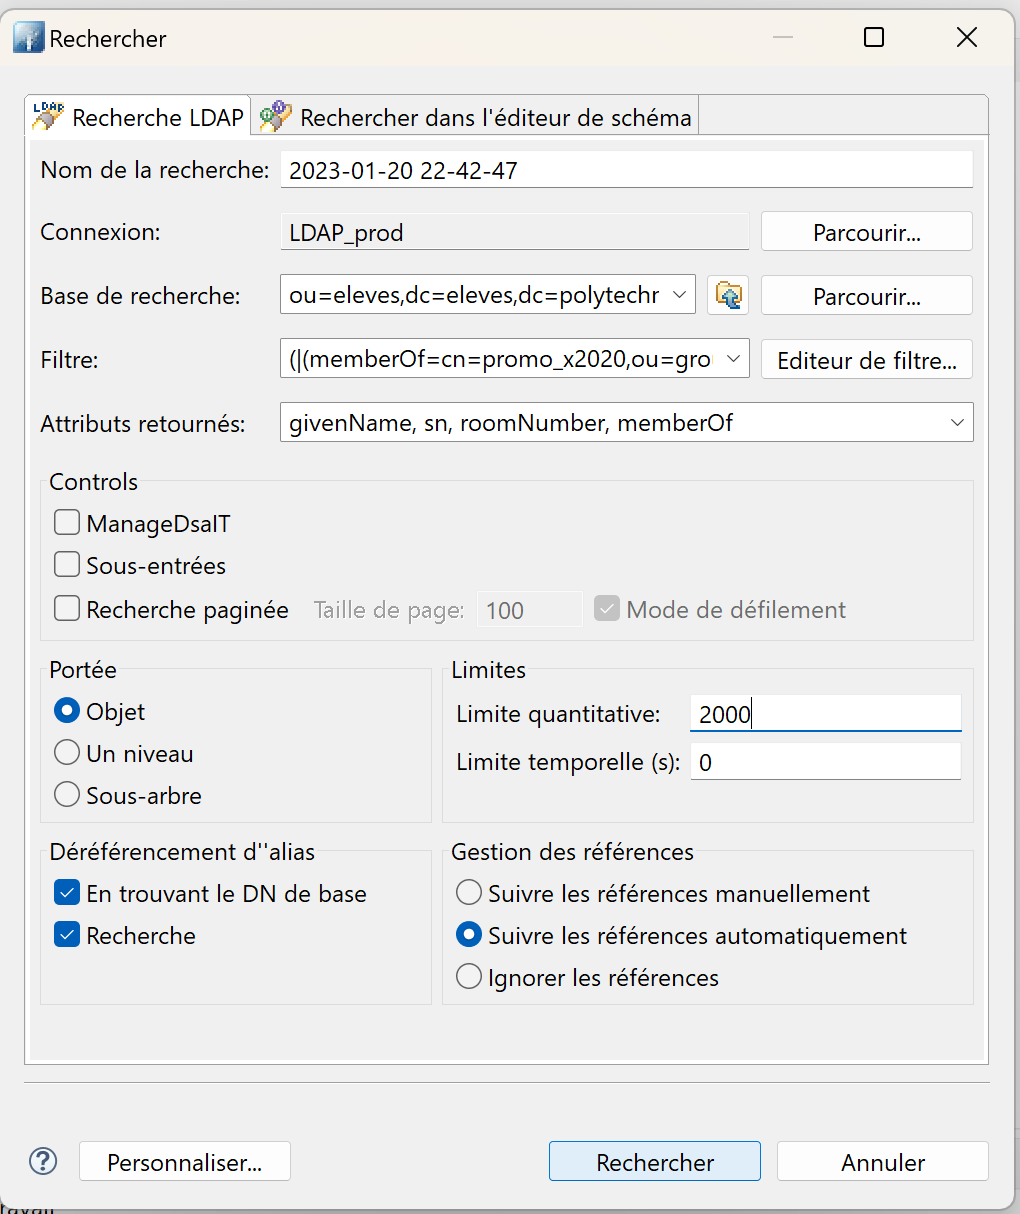Click the parent search base folder icon
The width and height of the screenshot is (1020, 1214).
[x=728, y=296]
